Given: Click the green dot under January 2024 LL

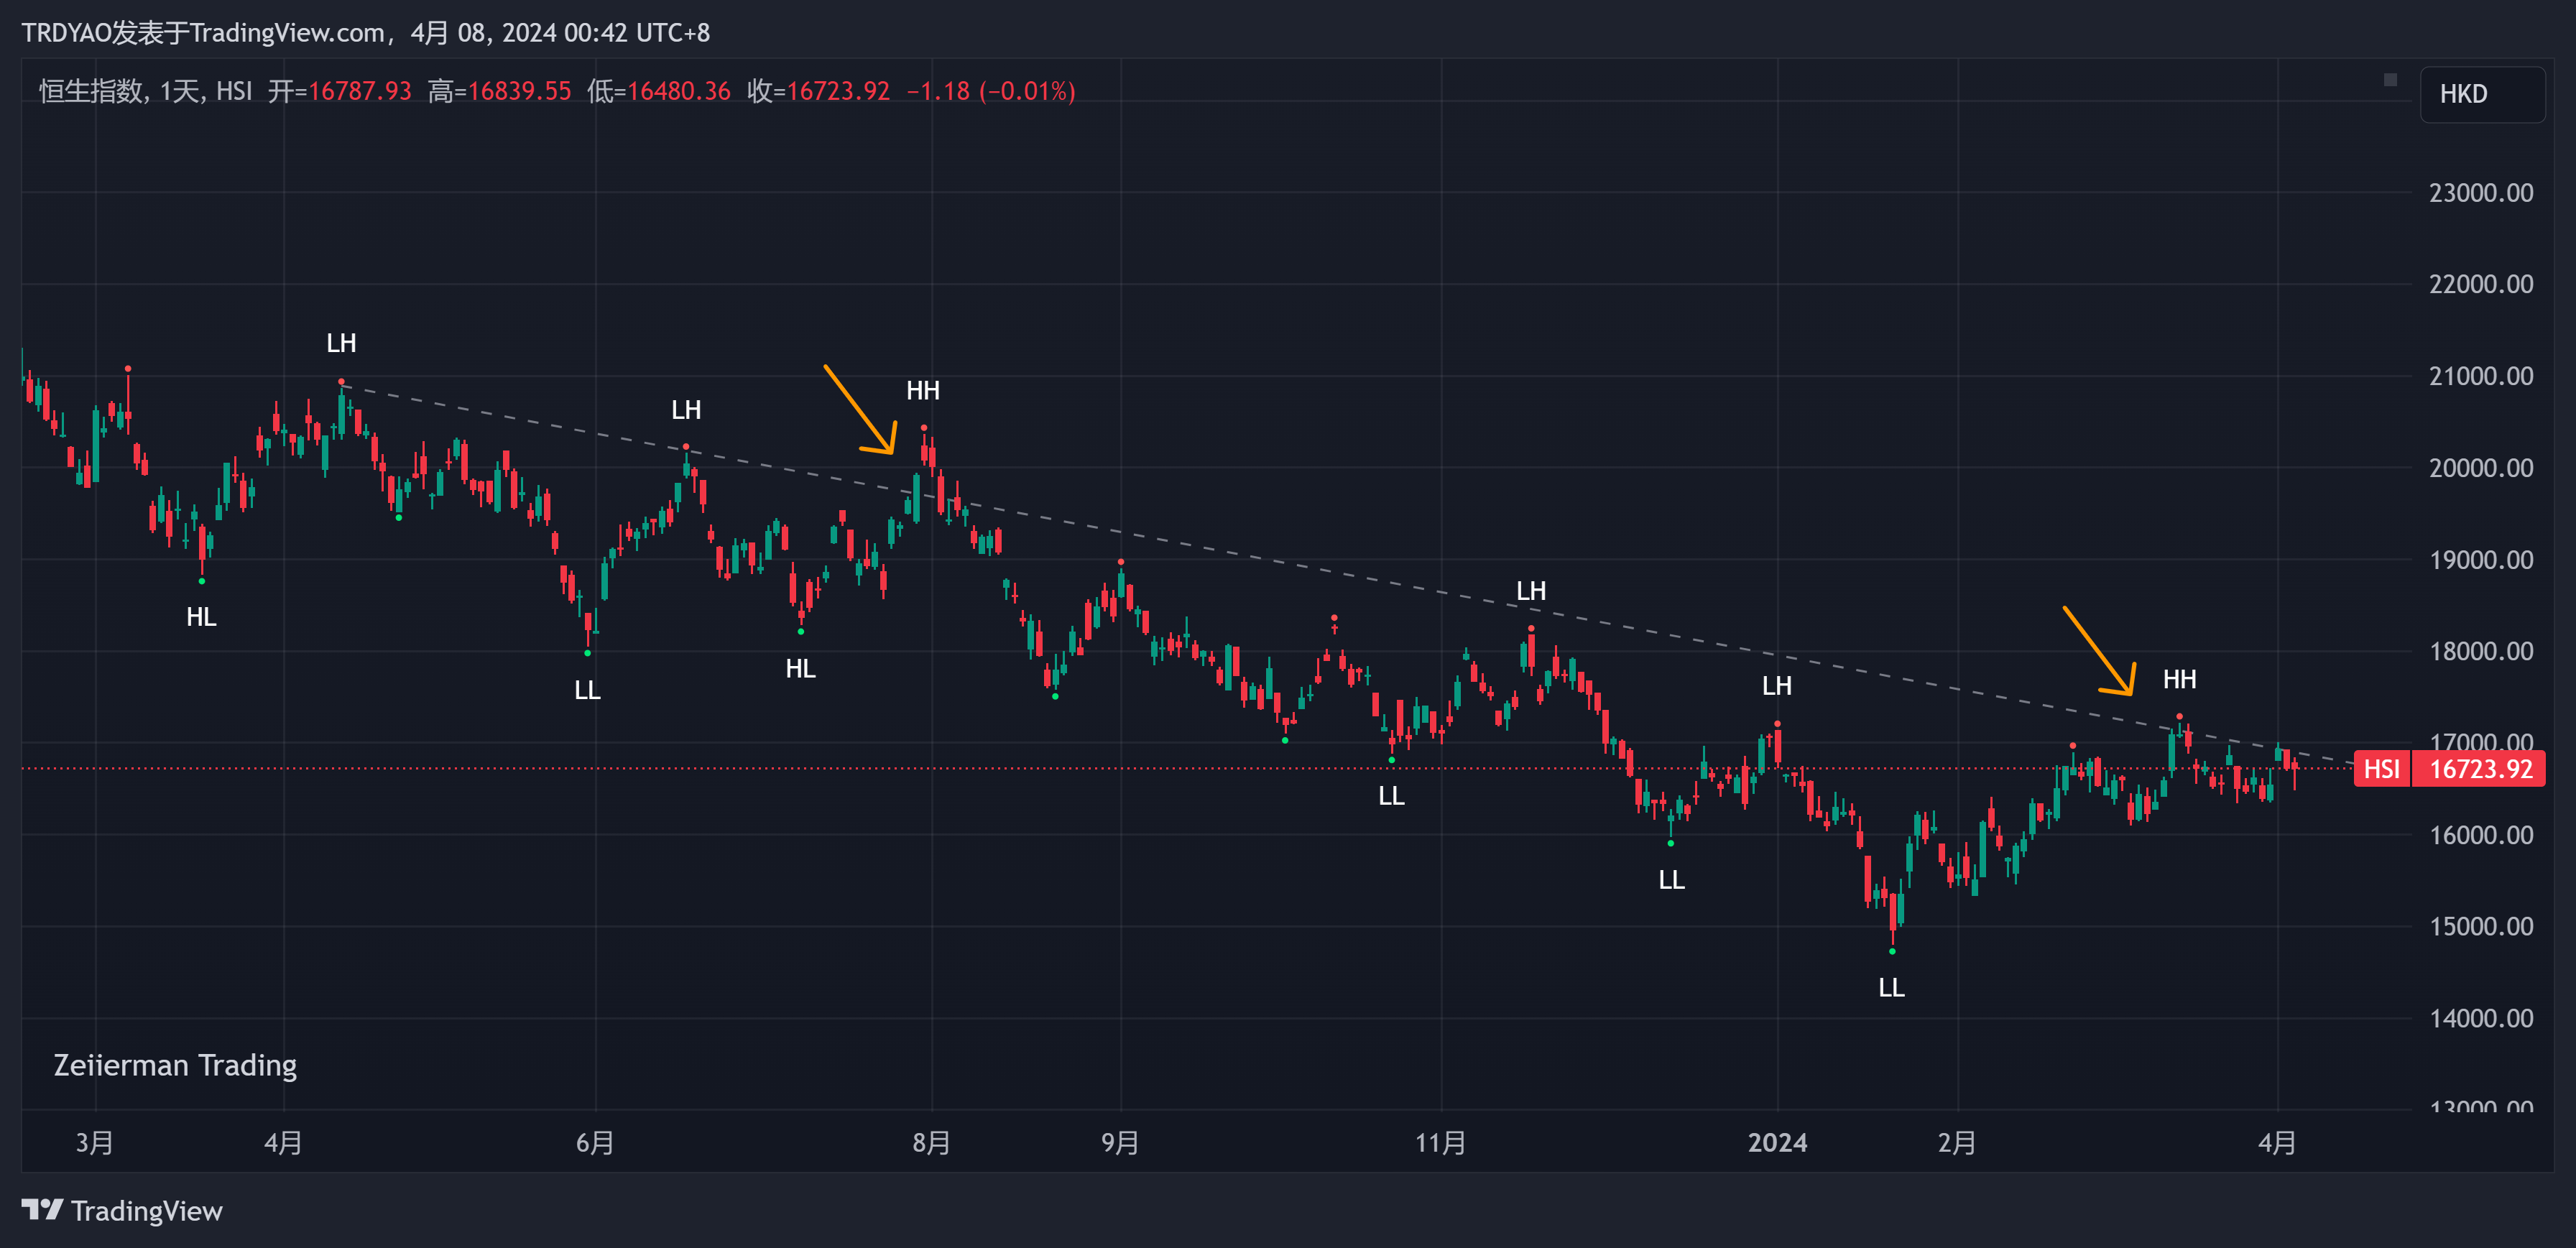Looking at the screenshot, I should click(x=1892, y=951).
